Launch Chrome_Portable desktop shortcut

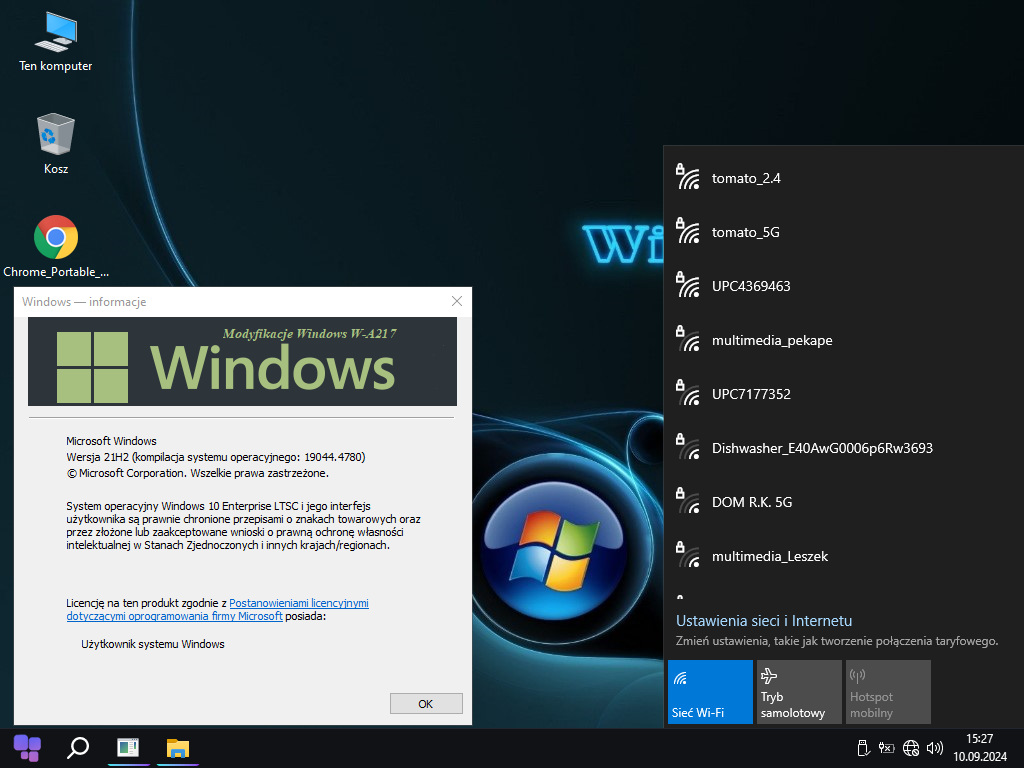[x=56, y=245]
